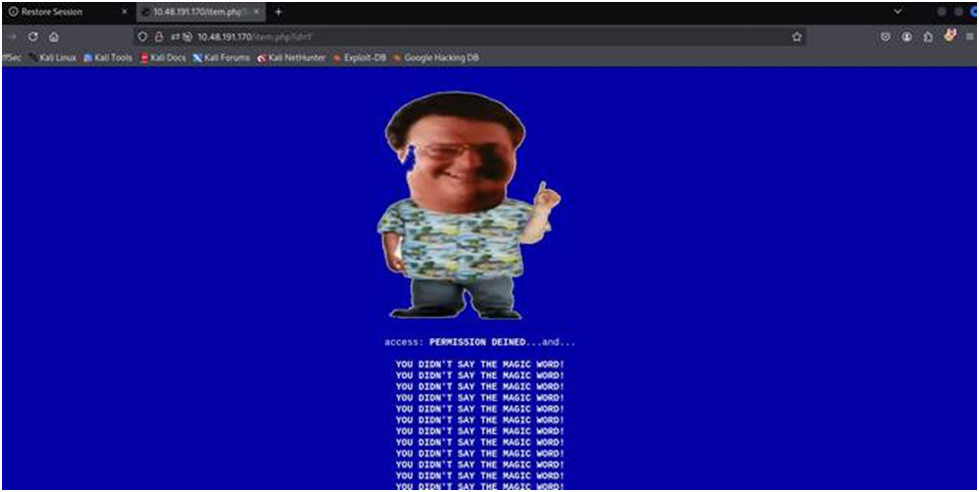The image size is (979, 492).
Task: Open the hamburger application menu
Action: (x=970, y=37)
